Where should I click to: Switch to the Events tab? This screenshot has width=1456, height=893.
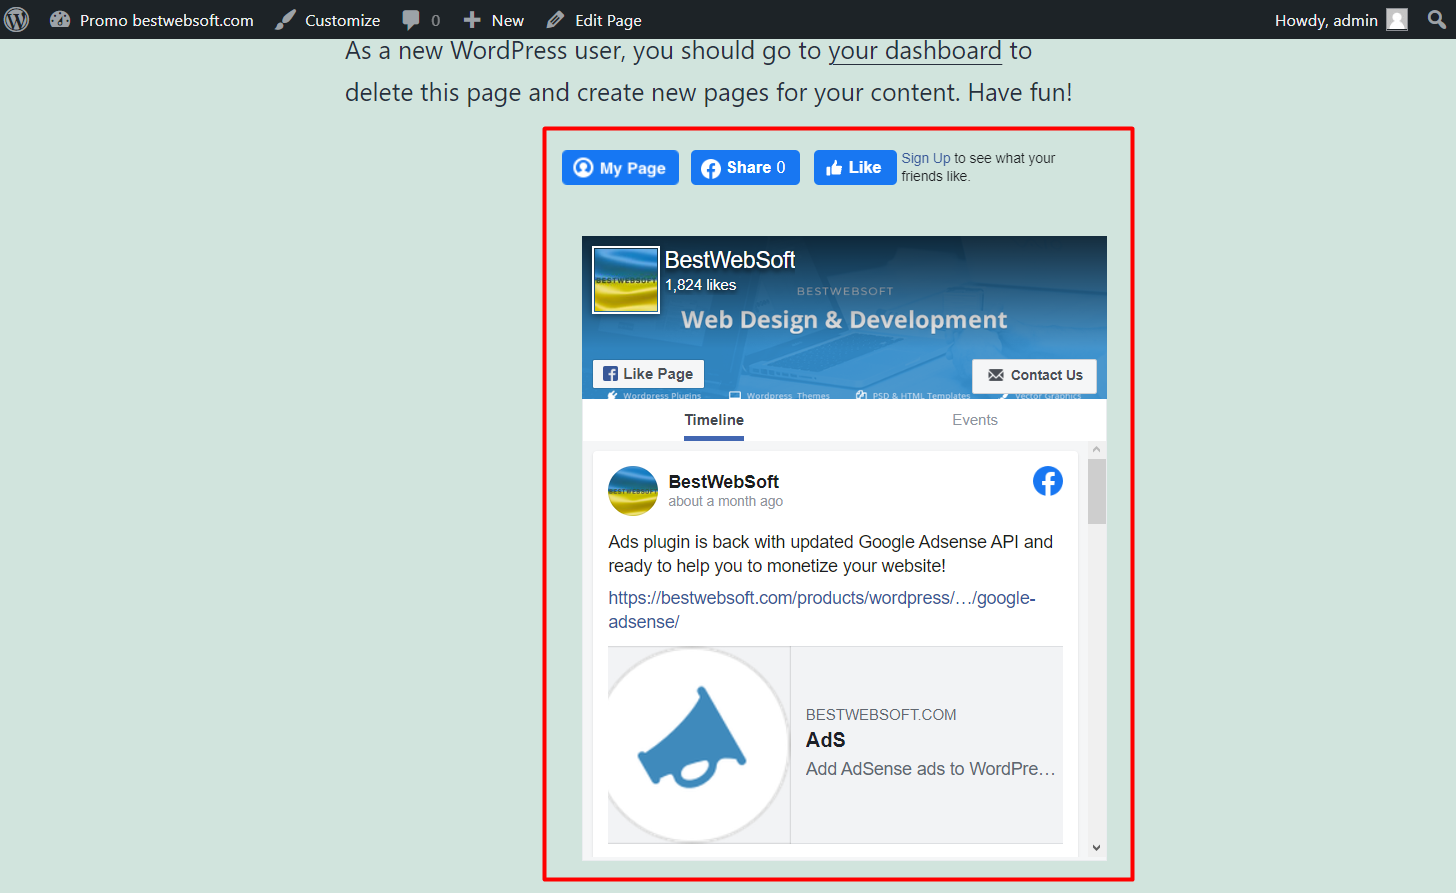coord(975,420)
